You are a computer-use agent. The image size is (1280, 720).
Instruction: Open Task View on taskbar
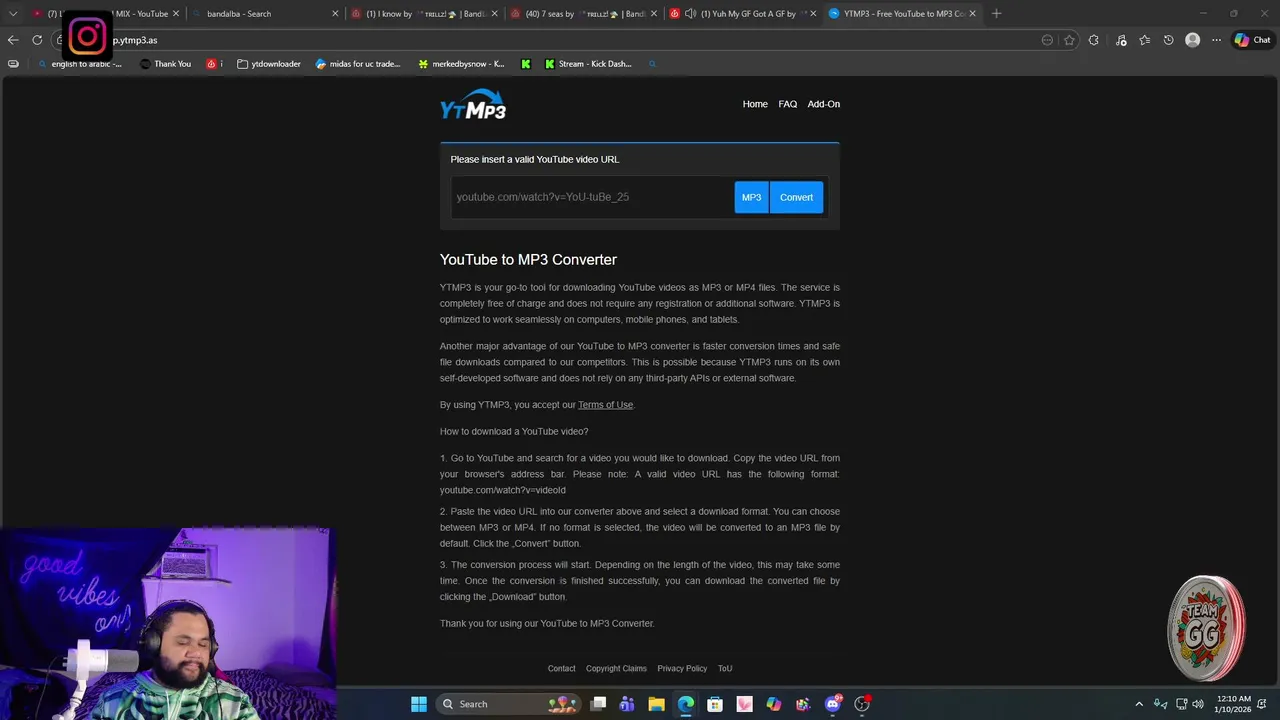598,704
